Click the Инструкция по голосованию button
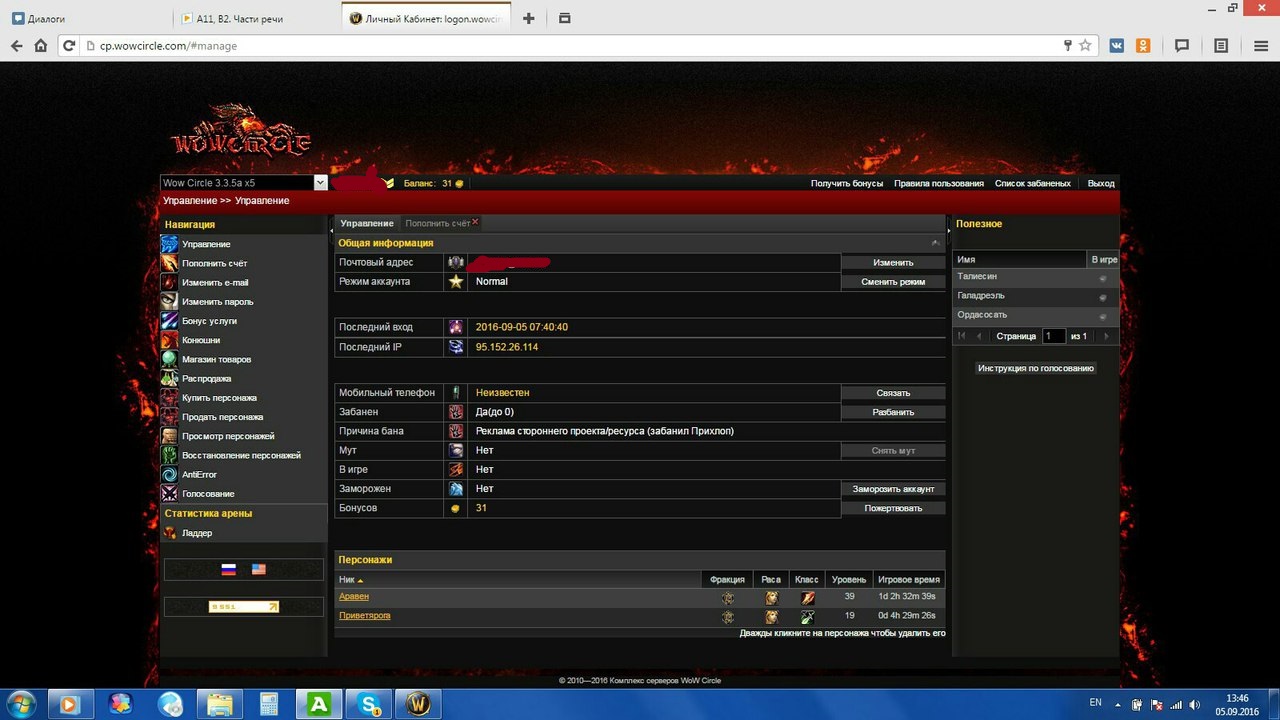This screenshot has width=1280, height=720. 1036,368
